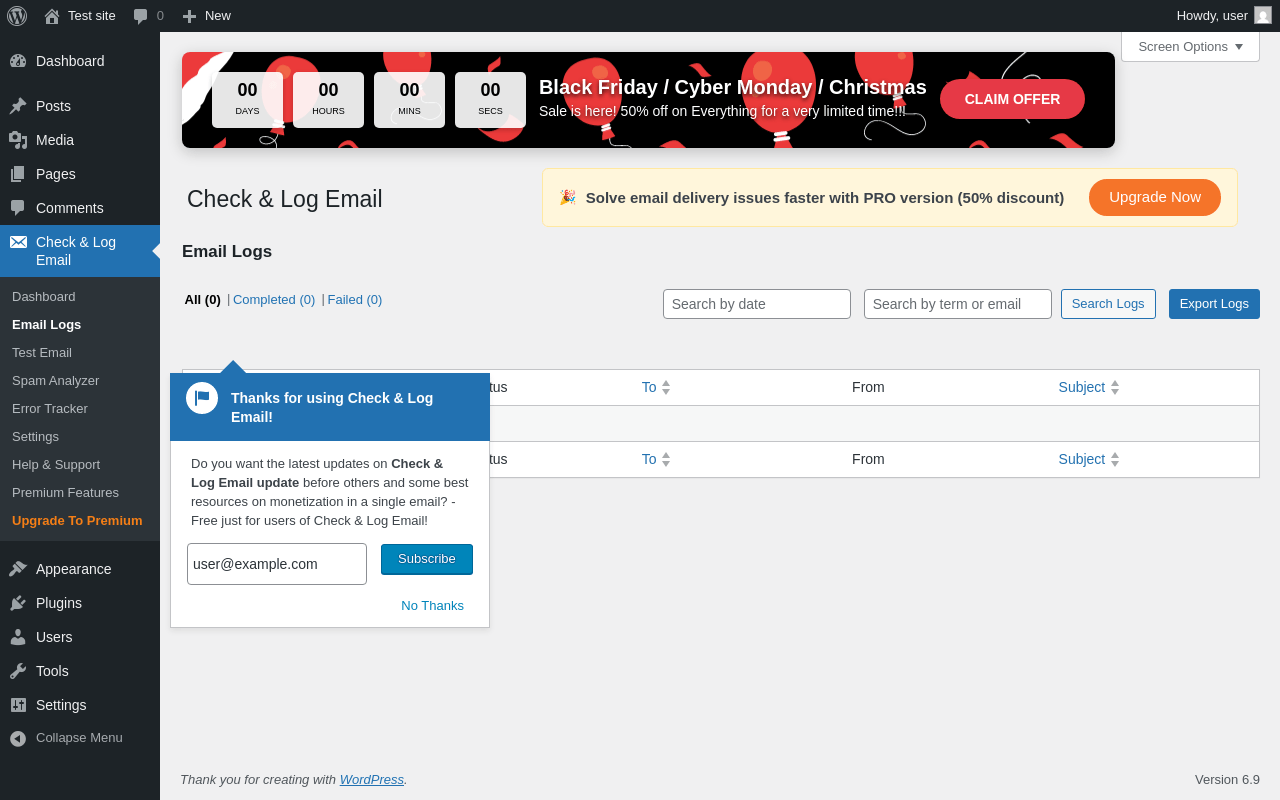Click the Subscribe button
The width and height of the screenshot is (1280, 800).
(427, 559)
